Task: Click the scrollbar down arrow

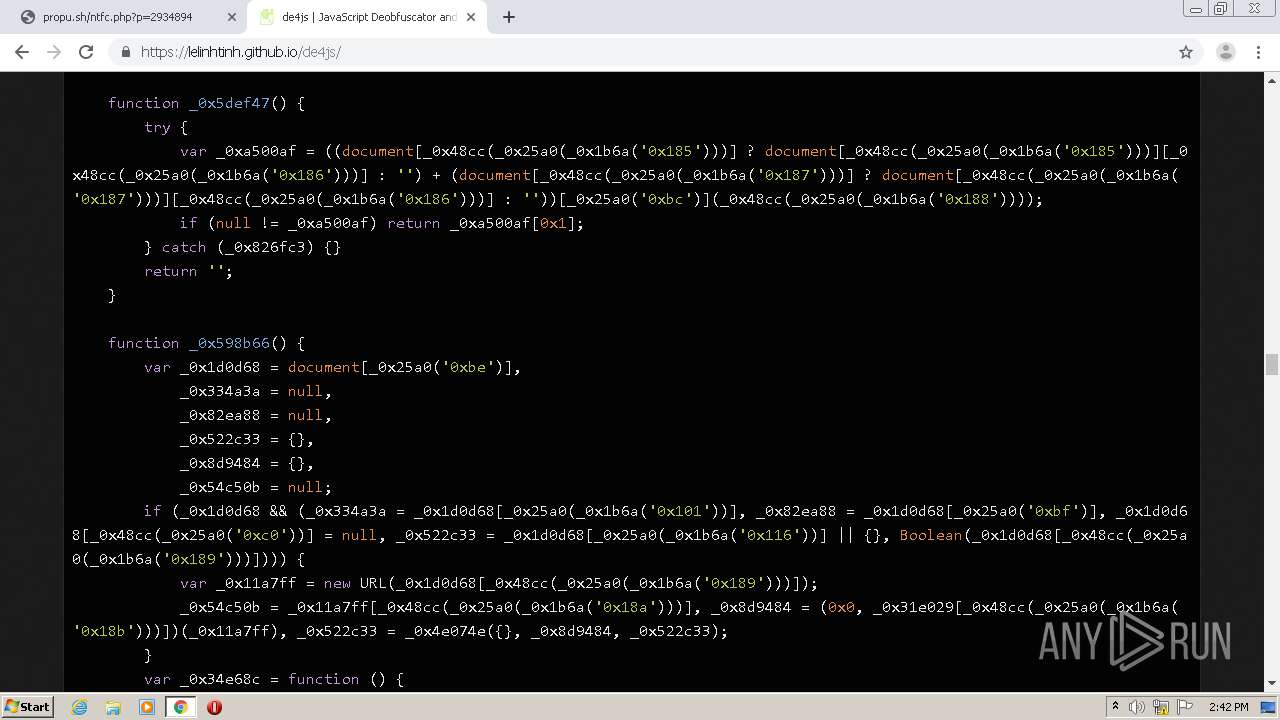Action: coord(1272,683)
